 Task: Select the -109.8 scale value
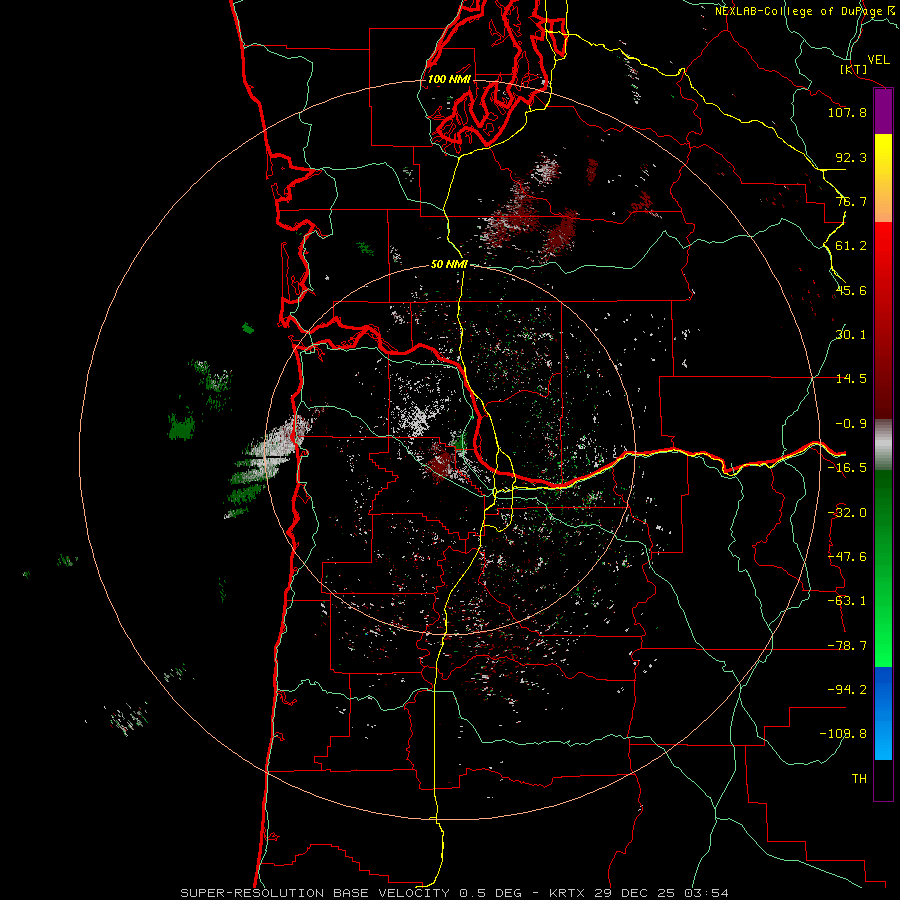pyautogui.click(x=843, y=734)
